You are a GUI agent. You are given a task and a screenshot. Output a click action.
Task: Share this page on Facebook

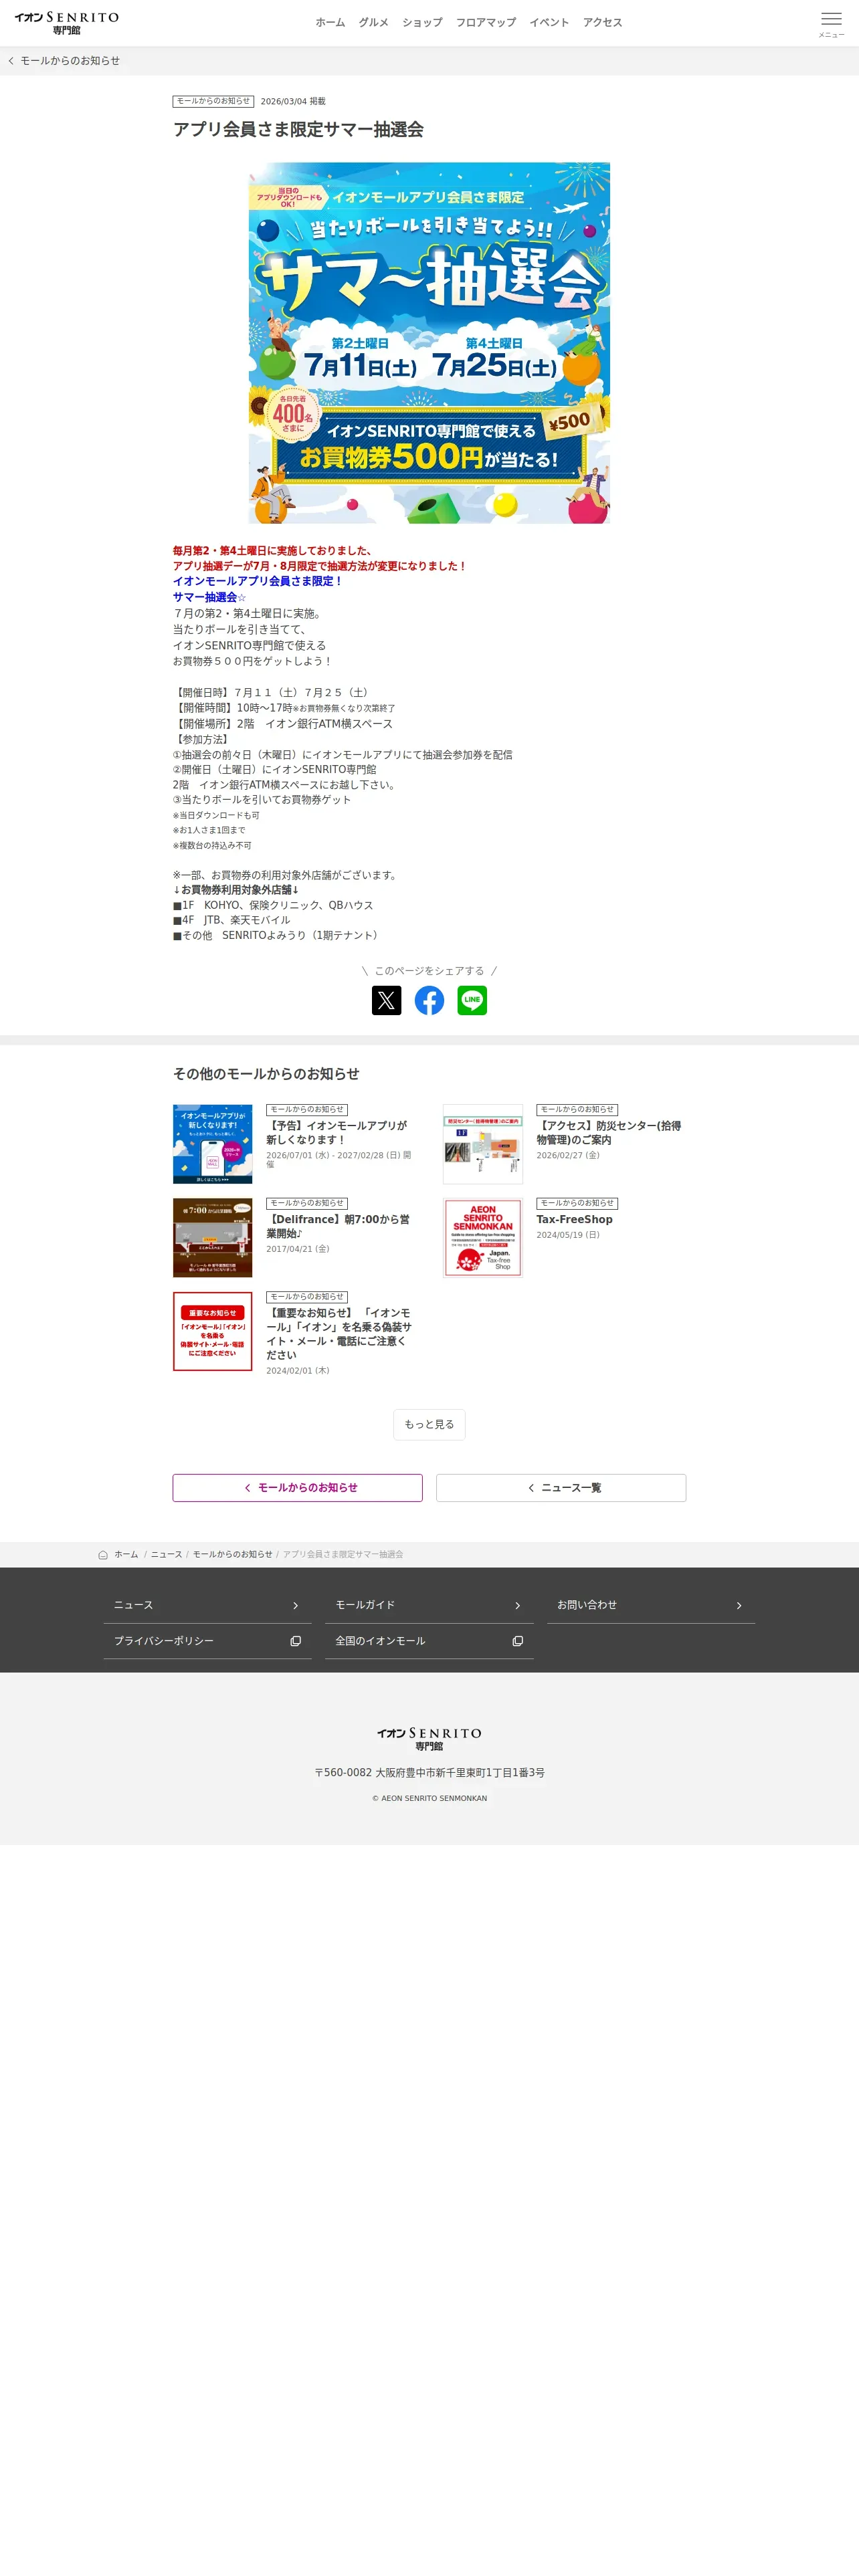429,1000
